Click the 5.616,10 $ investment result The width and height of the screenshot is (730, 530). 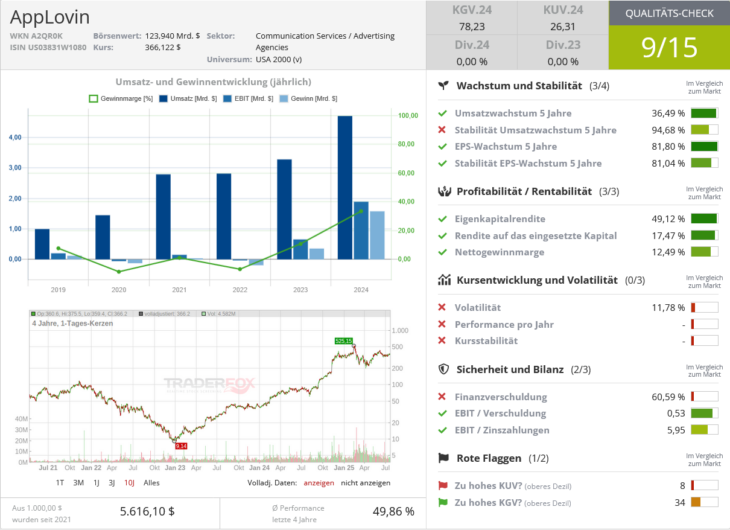click(x=147, y=511)
